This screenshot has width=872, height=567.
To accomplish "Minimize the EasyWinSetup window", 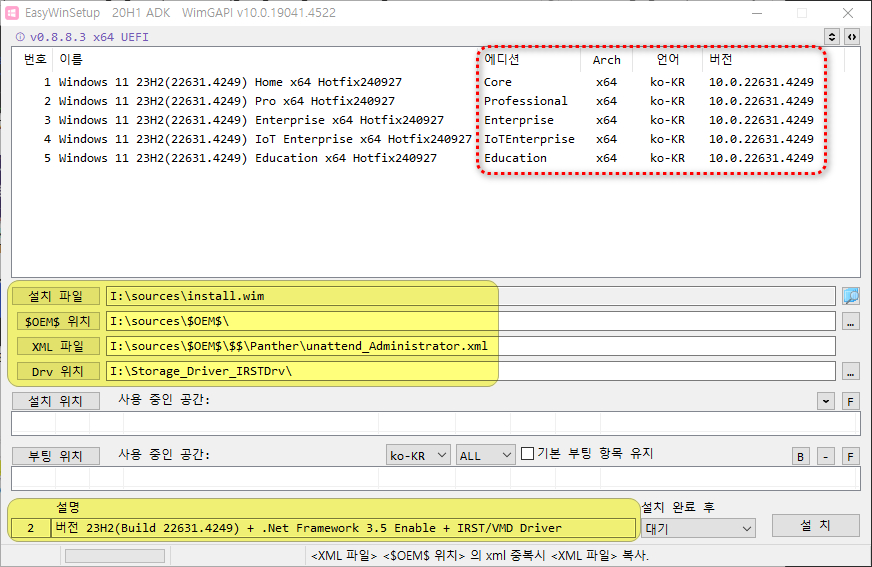I will pos(757,13).
